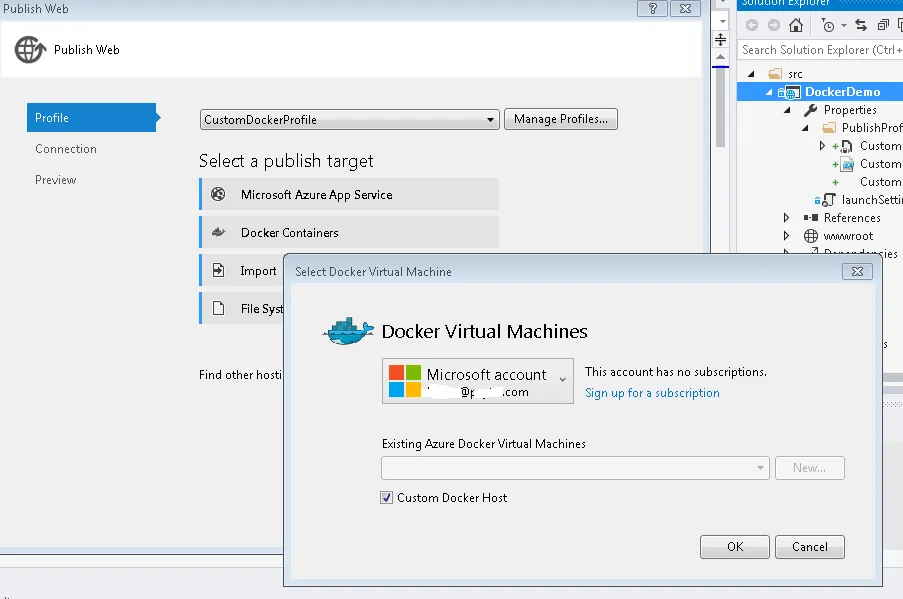The image size is (903, 599).
Task: Click the Docker whale logo in the dialog
Action: [348, 331]
